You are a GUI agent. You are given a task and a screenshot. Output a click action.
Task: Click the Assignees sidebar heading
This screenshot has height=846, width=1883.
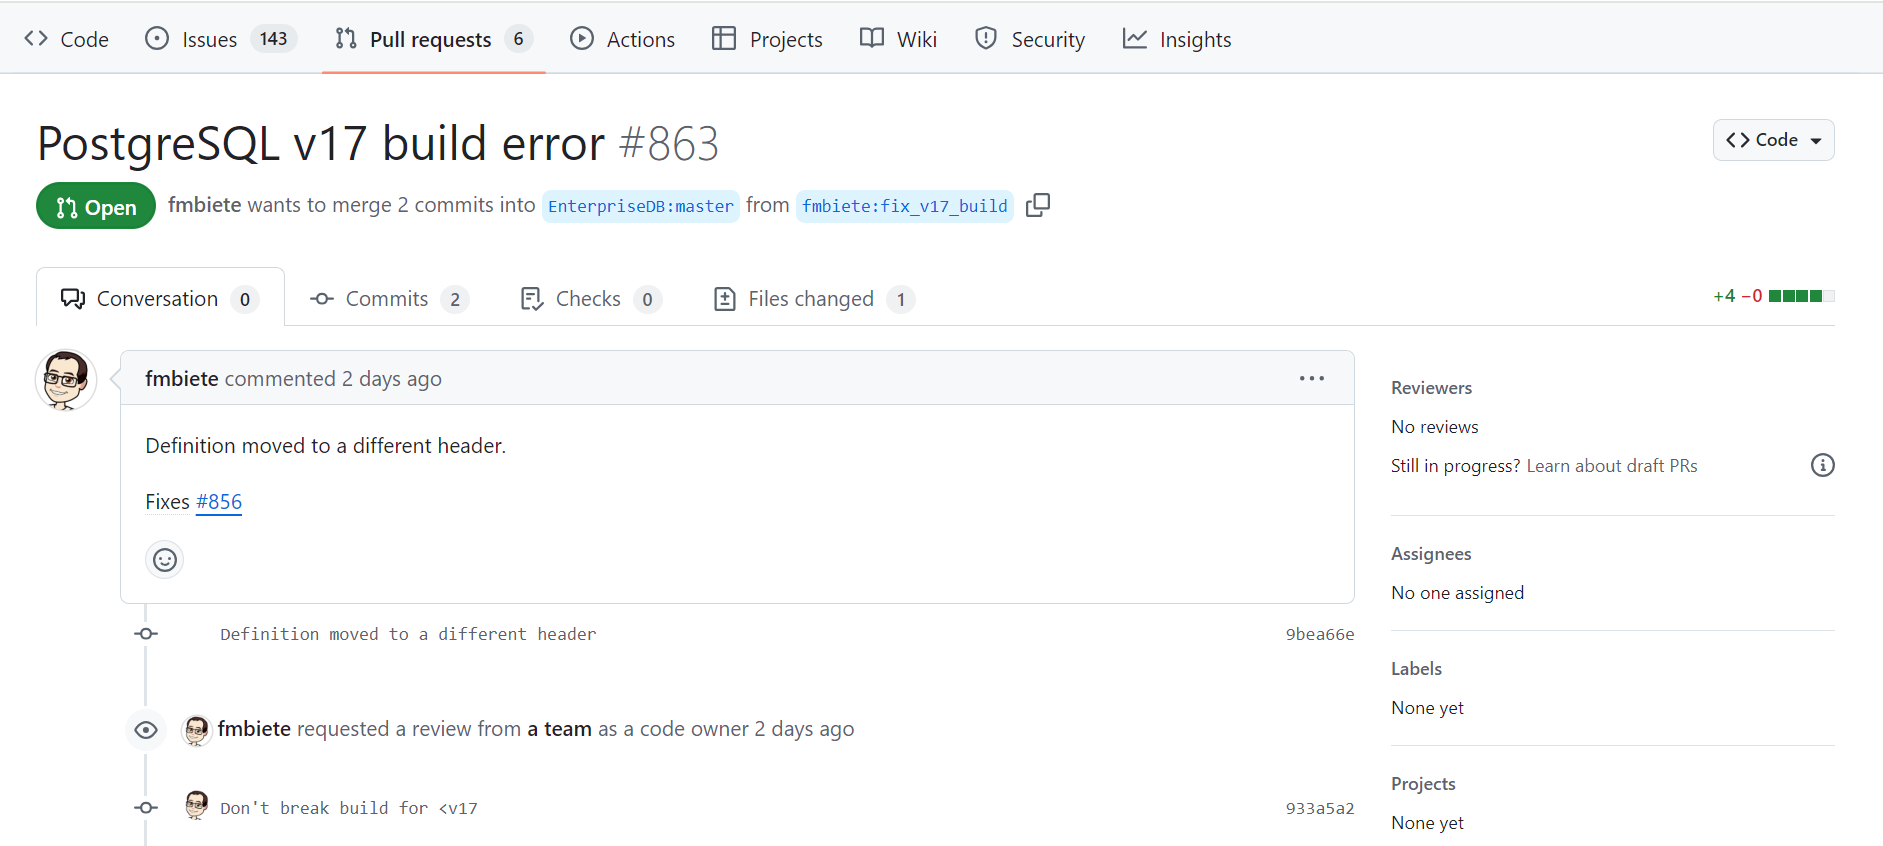pyautogui.click(x=1431, y=554)
